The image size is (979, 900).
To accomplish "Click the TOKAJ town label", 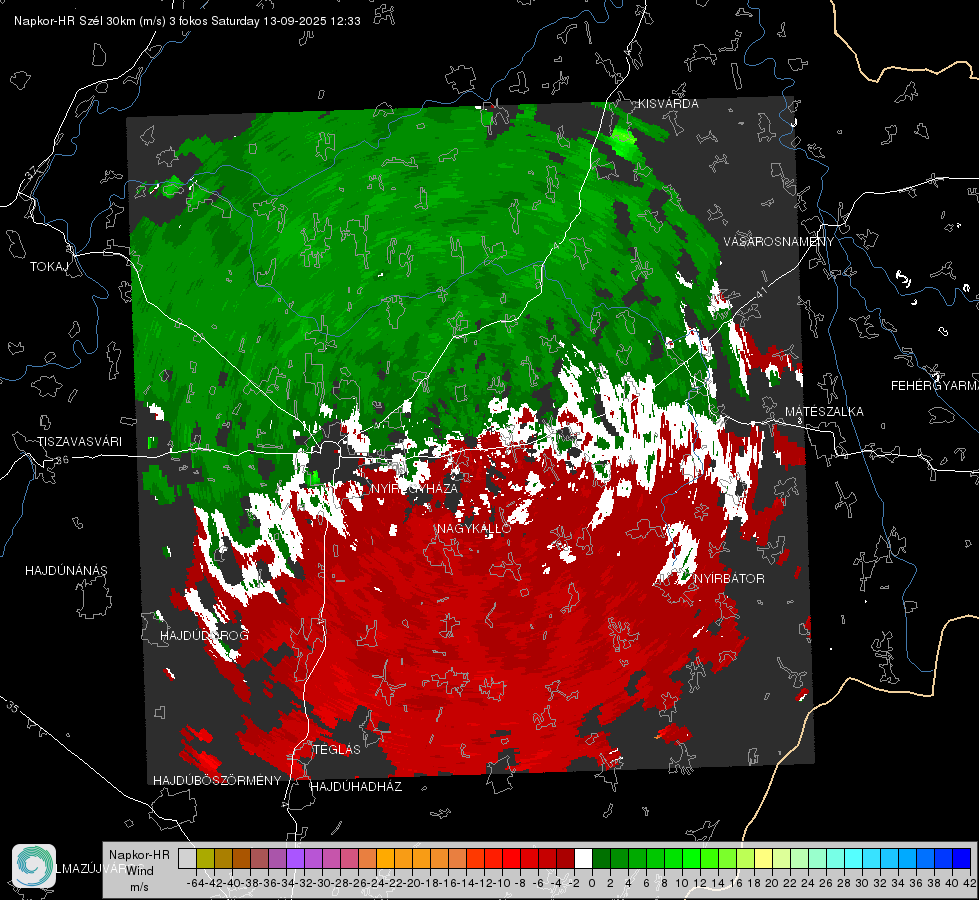I will 49,267.
